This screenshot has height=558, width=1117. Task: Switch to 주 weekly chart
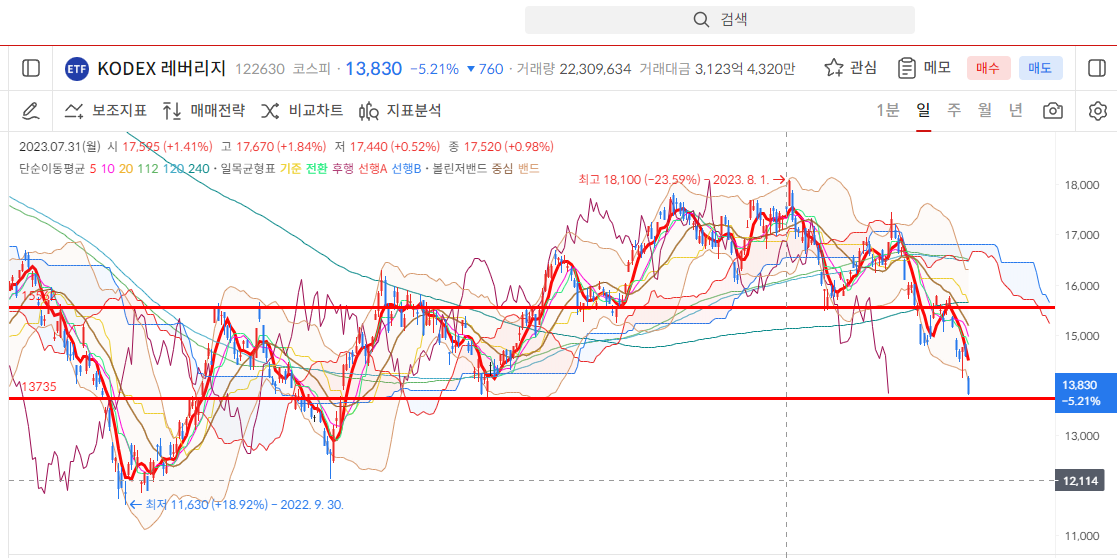(x=953, y=110)
